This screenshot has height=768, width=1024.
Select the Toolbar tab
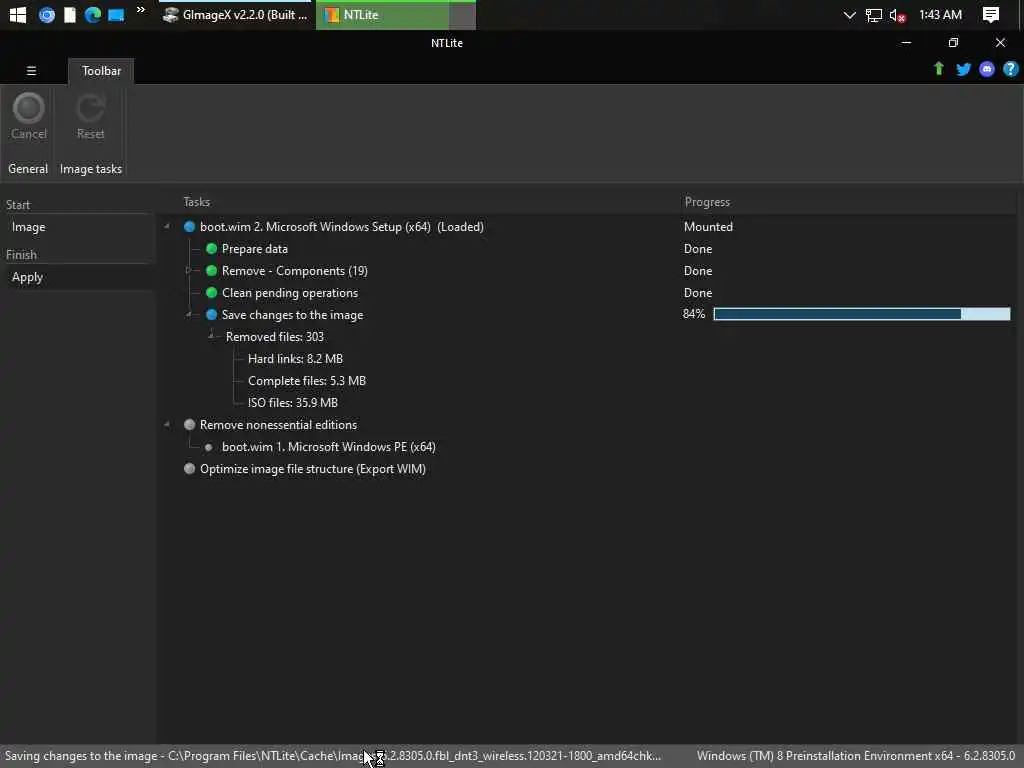(101, 71)
